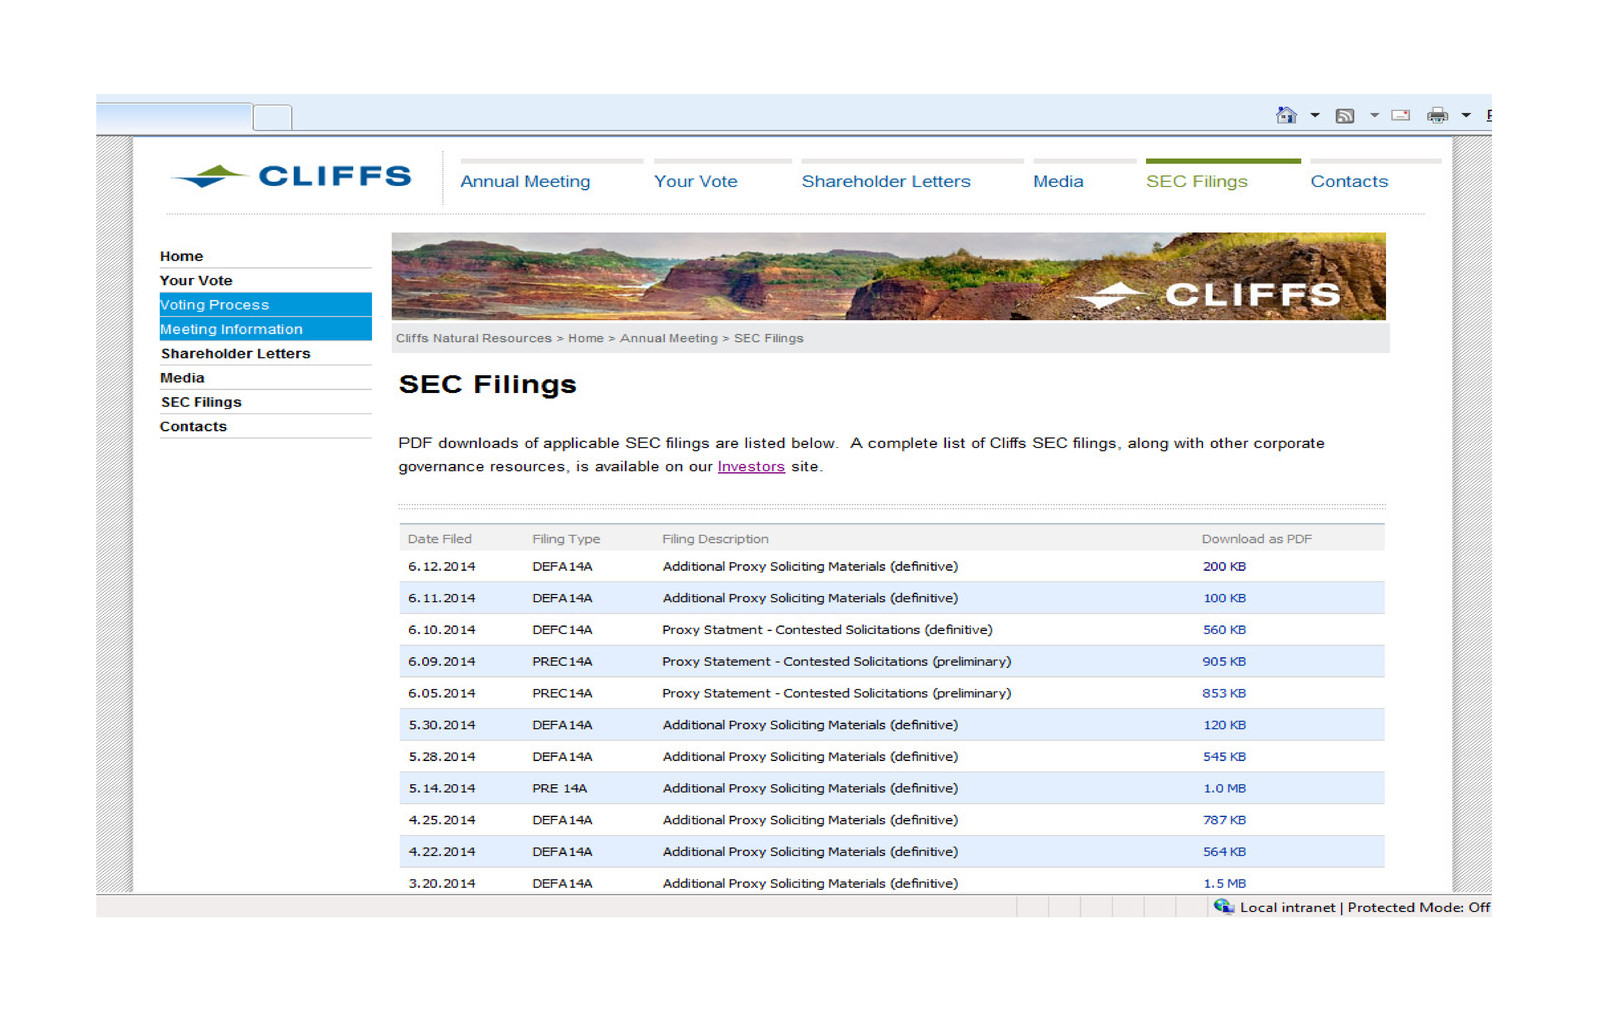Image resolution: width=1598 pixels, height=1034 pixels.
Task: Click the security zone globe icon
Action: tap(1223, 906)
